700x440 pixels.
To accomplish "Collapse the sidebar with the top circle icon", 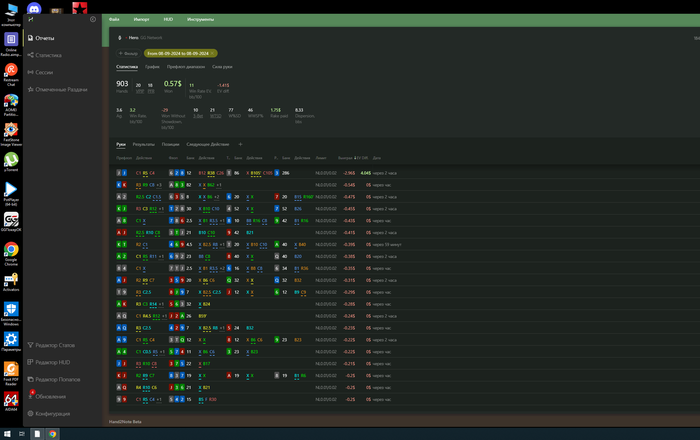I will pos(93,19).
